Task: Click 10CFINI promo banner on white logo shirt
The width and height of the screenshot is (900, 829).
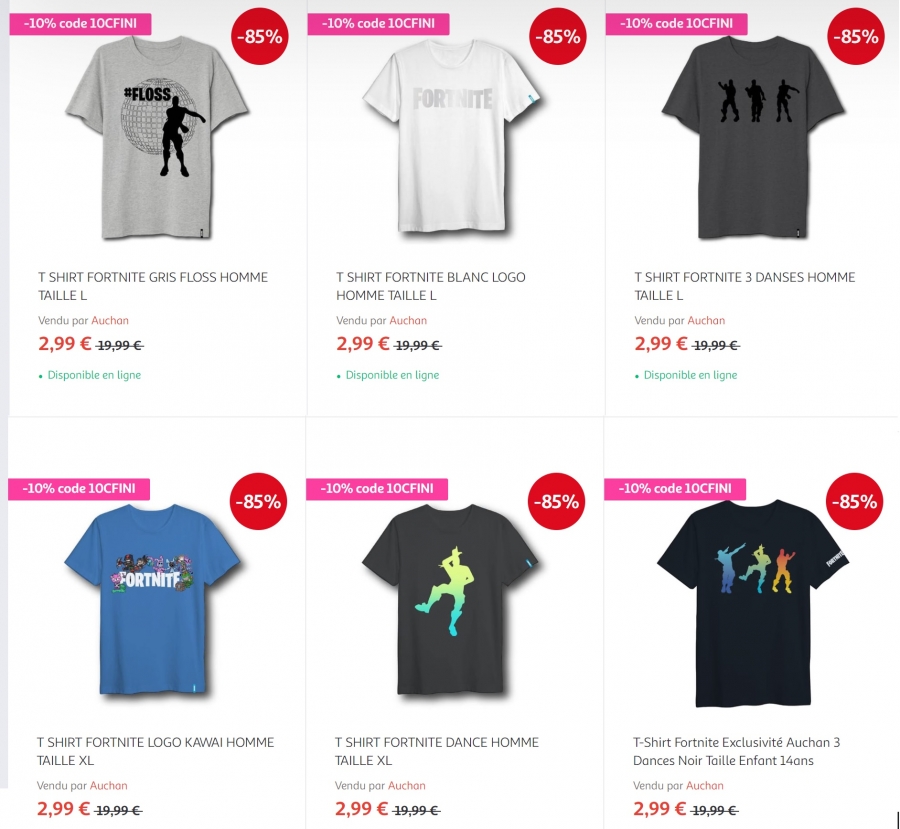Action: point(378,24)
